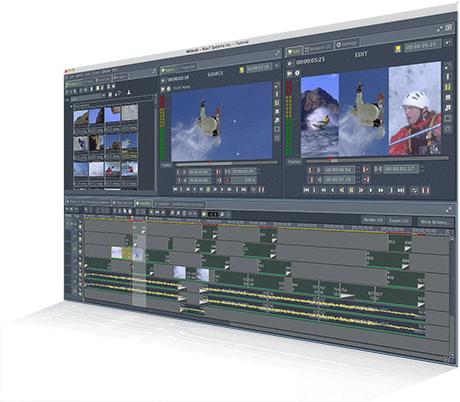
Task: Click the 00:00:05:25 timecode field at top right
Action: pos(422,45)
